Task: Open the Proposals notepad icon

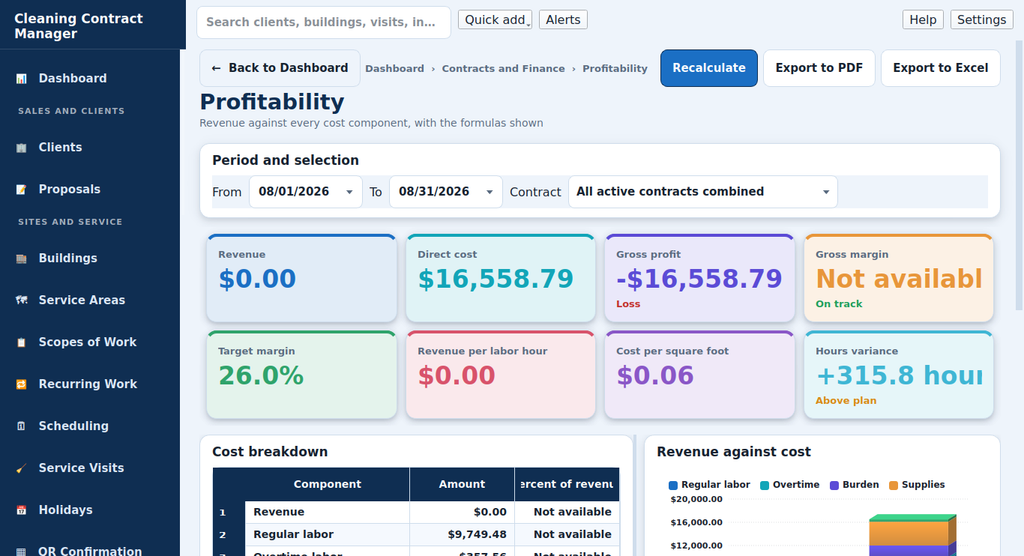Action: click(x=22, y=189)
